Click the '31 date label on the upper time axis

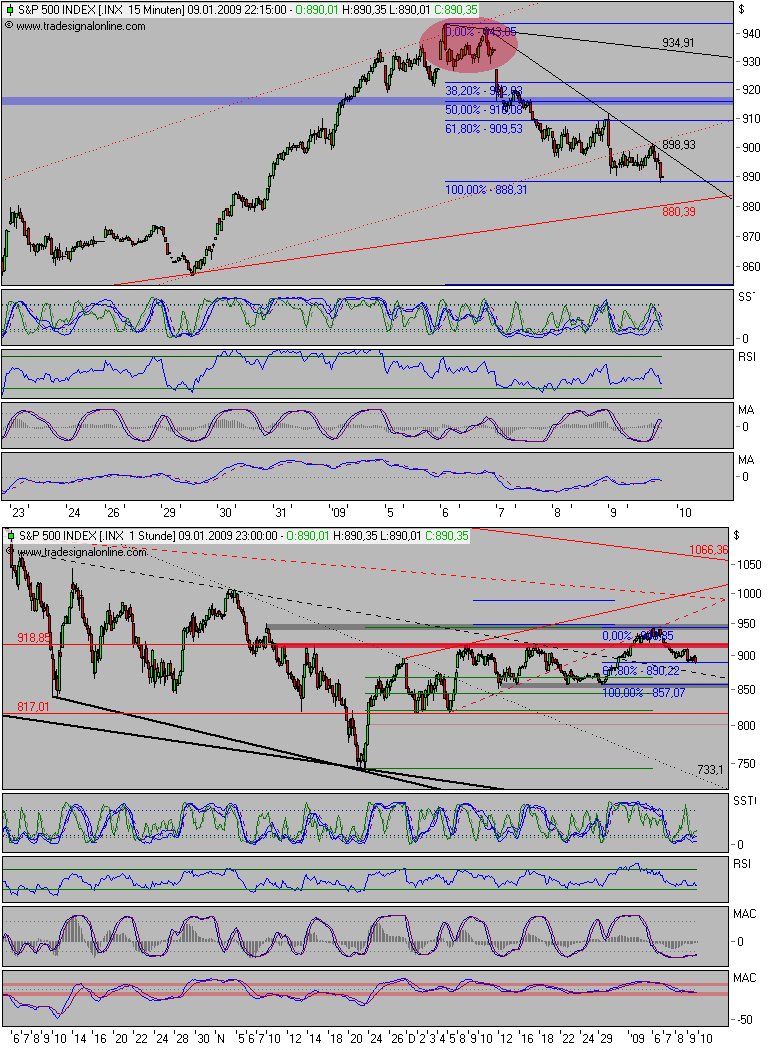279,512
